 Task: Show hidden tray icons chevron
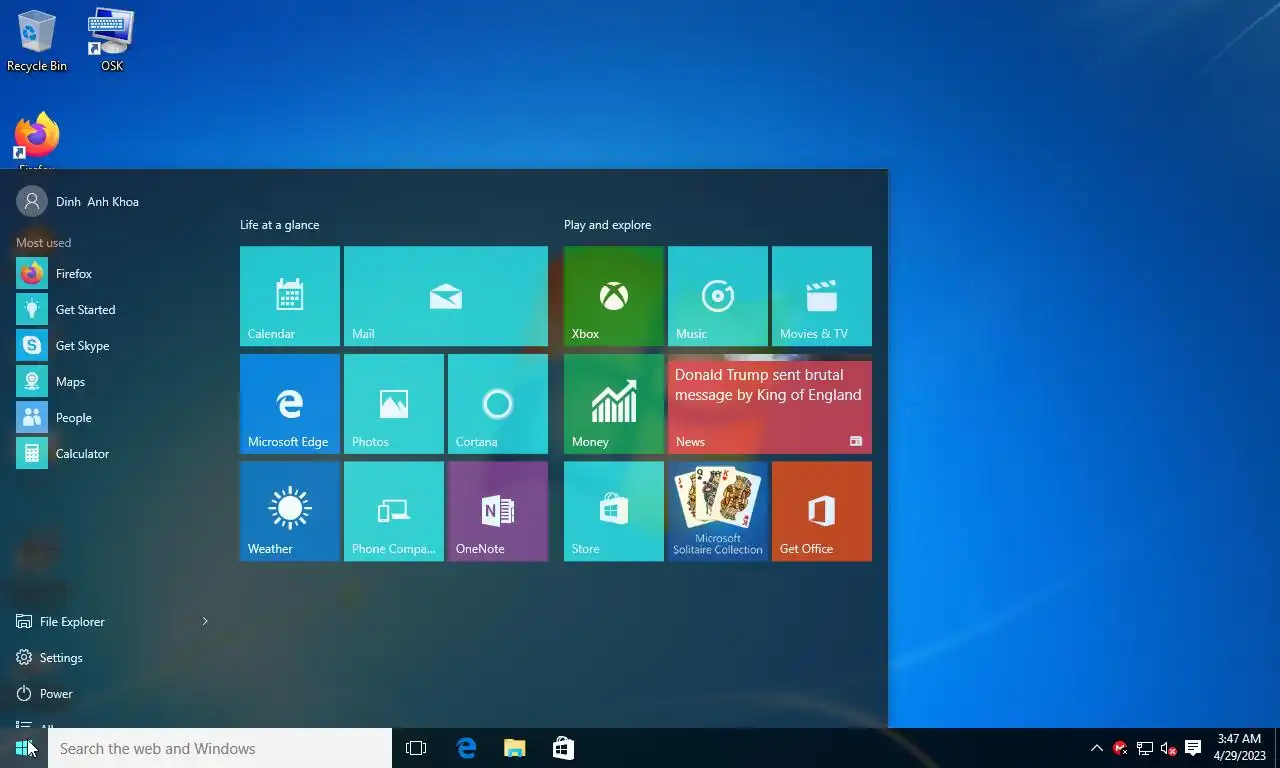coord(1096,748)
